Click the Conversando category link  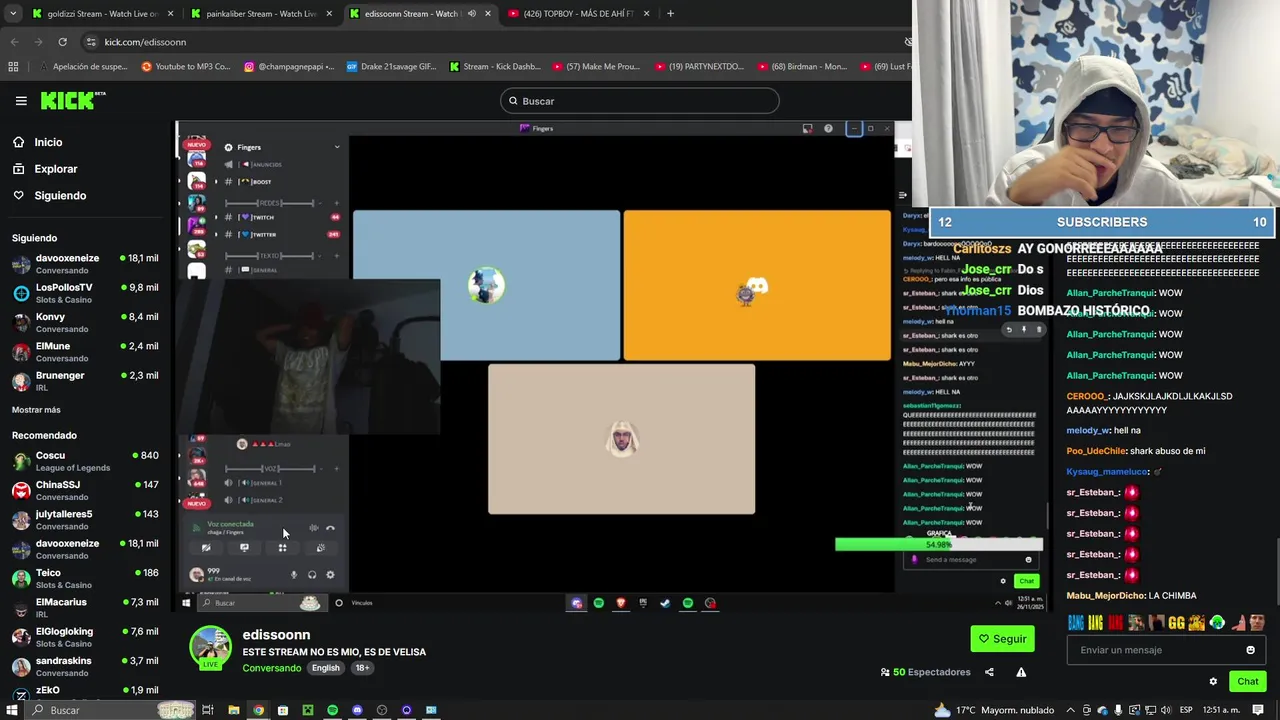pos(272,668)
